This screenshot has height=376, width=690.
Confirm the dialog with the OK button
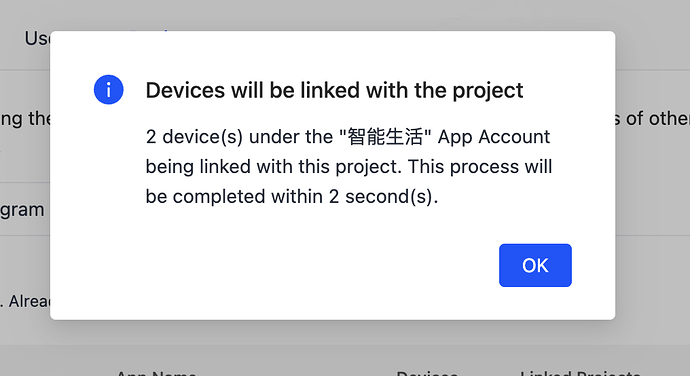pyautogui.click(x=535, y=265)
